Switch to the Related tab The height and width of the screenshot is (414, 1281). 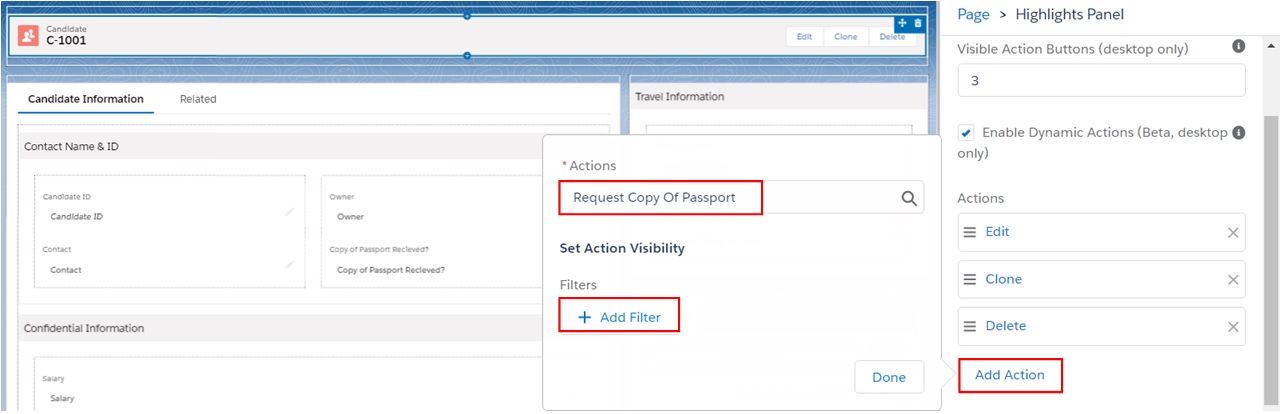pos(198,99)
